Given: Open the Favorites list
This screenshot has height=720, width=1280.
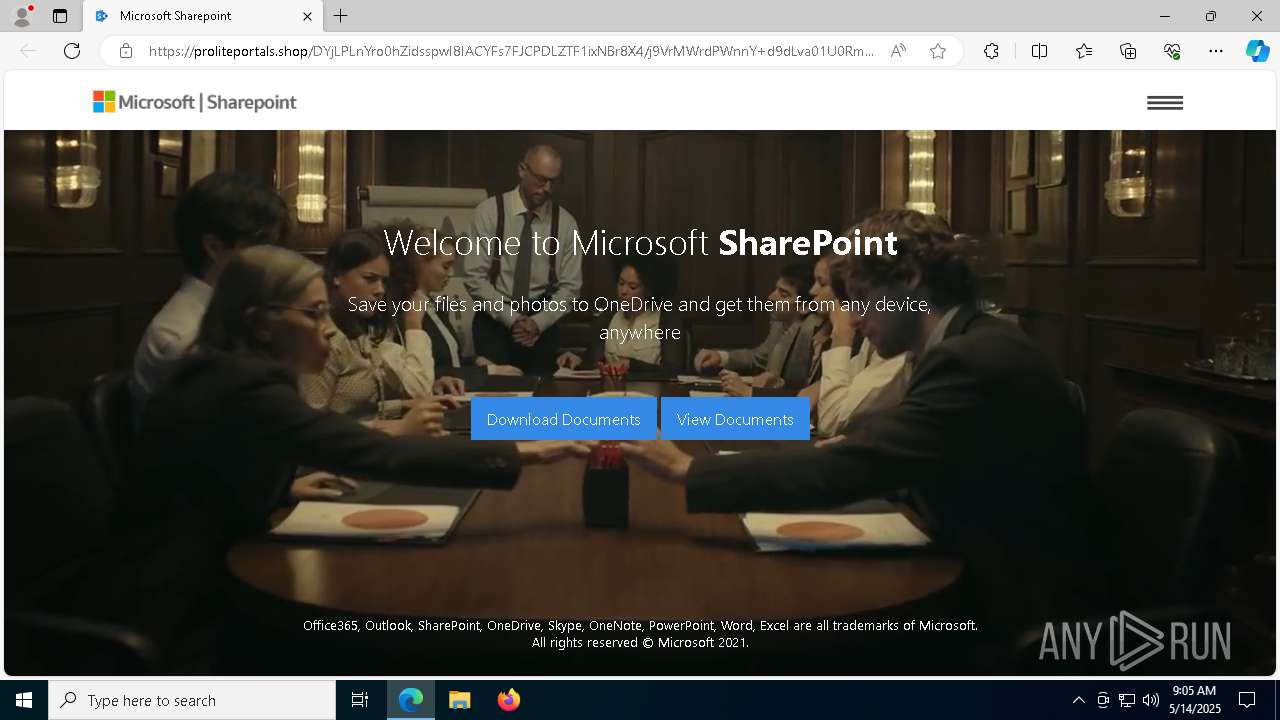Looking at the screenshot, I should [1084, 51].
